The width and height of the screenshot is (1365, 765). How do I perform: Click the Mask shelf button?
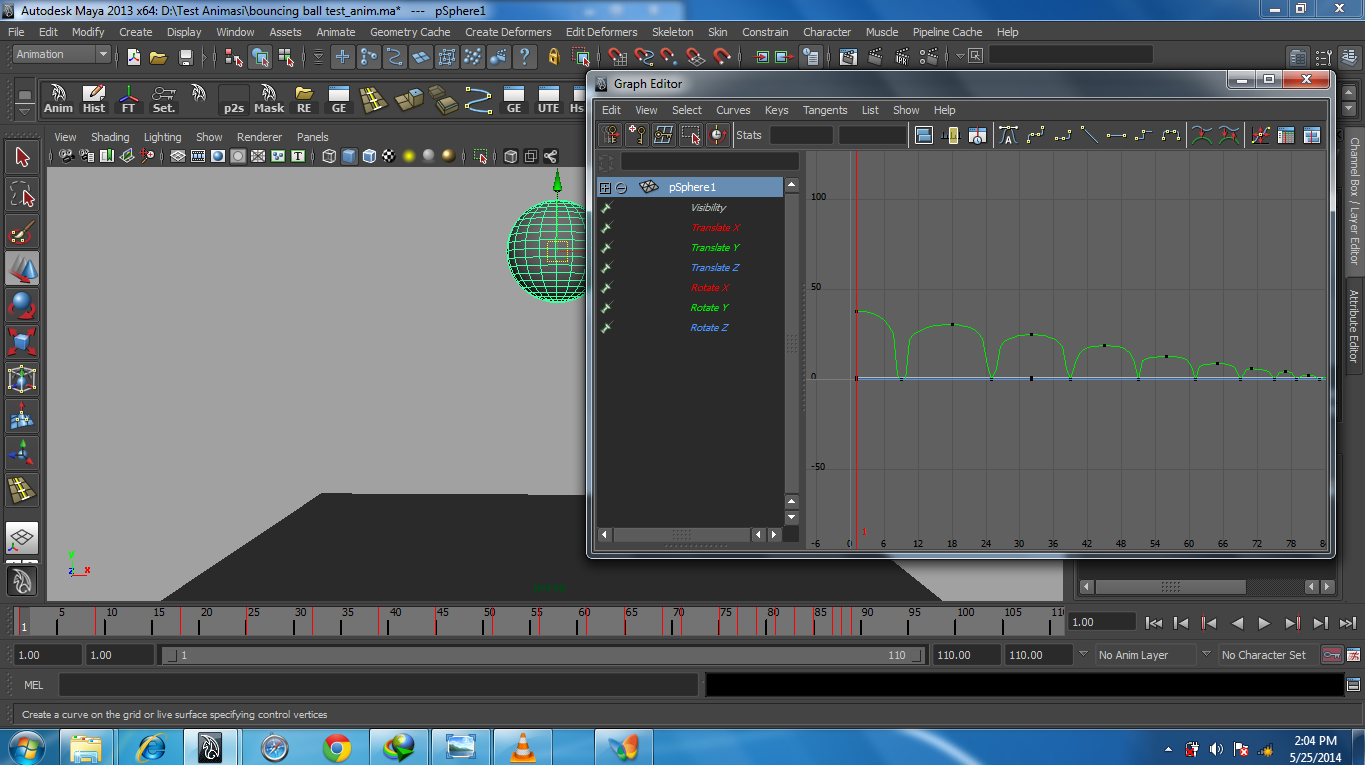tap(268, 100)
